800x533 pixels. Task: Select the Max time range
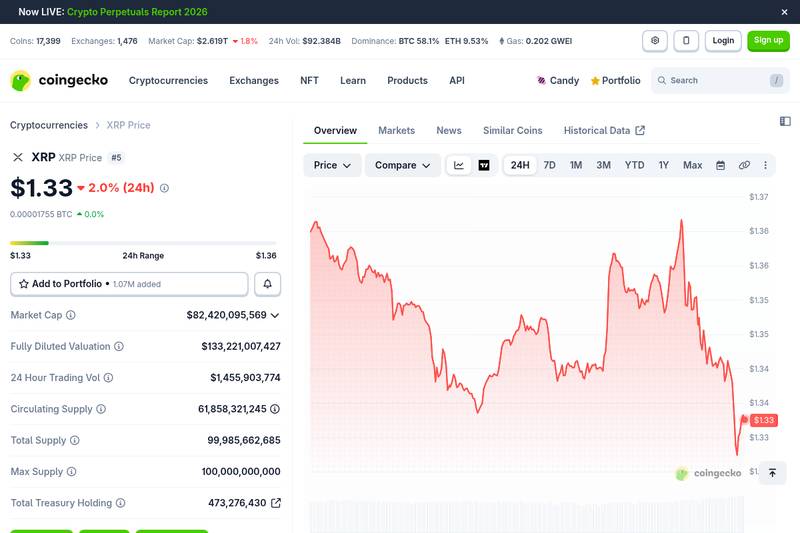tap(692, 165)
